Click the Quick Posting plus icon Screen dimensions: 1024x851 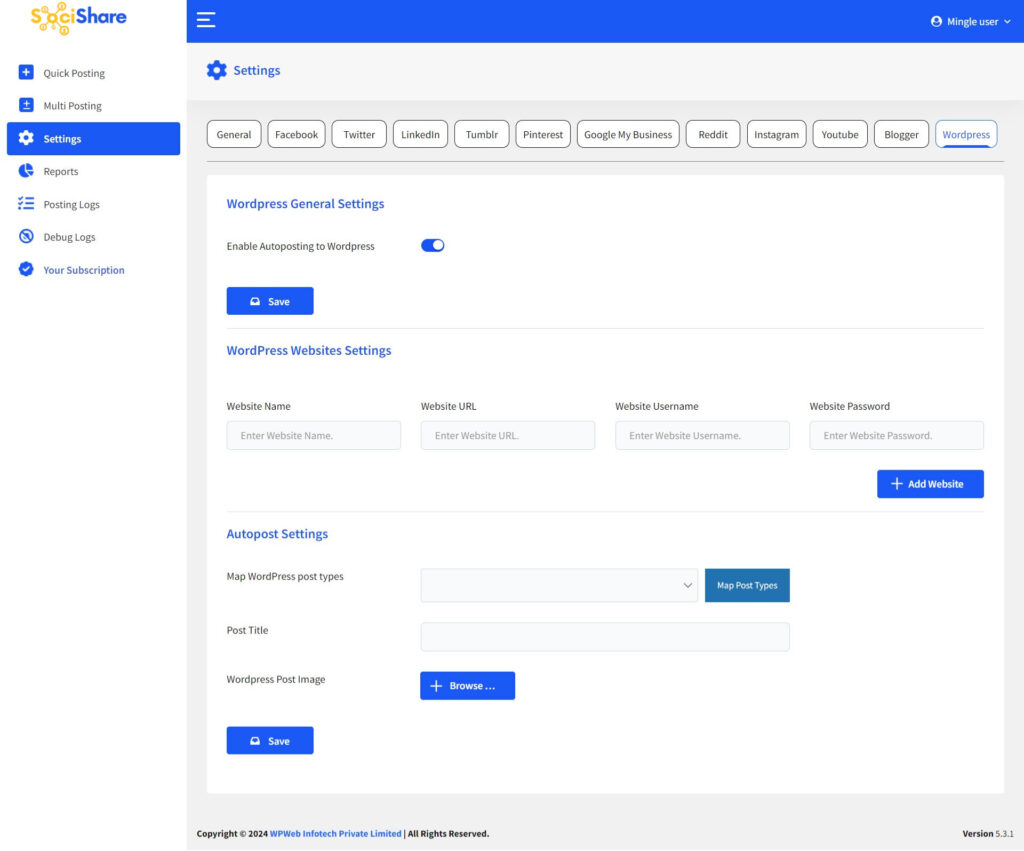[26, 72]
